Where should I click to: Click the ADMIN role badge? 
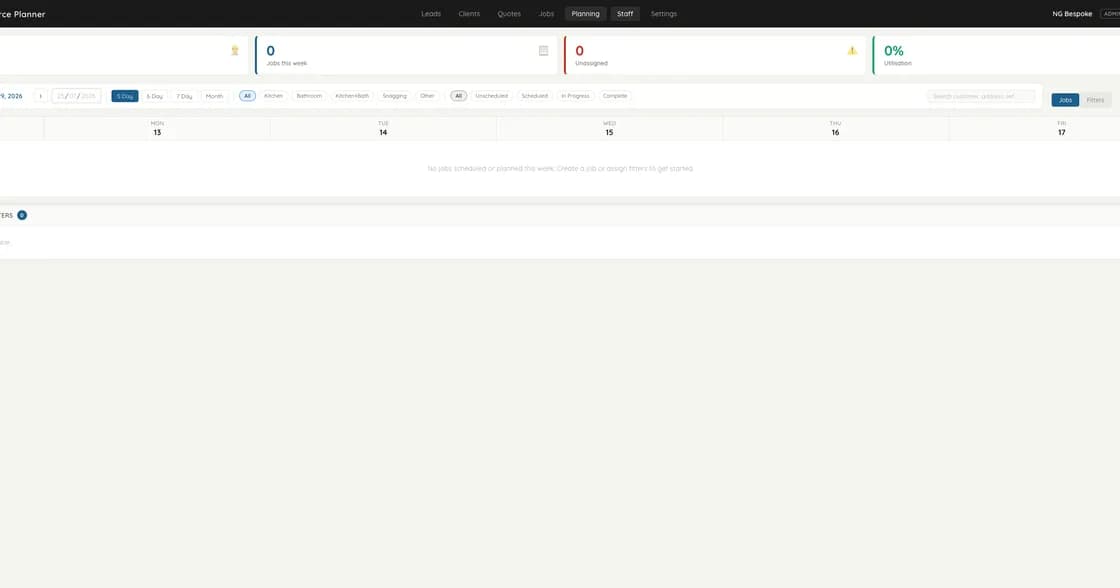tap(1110, 14)
